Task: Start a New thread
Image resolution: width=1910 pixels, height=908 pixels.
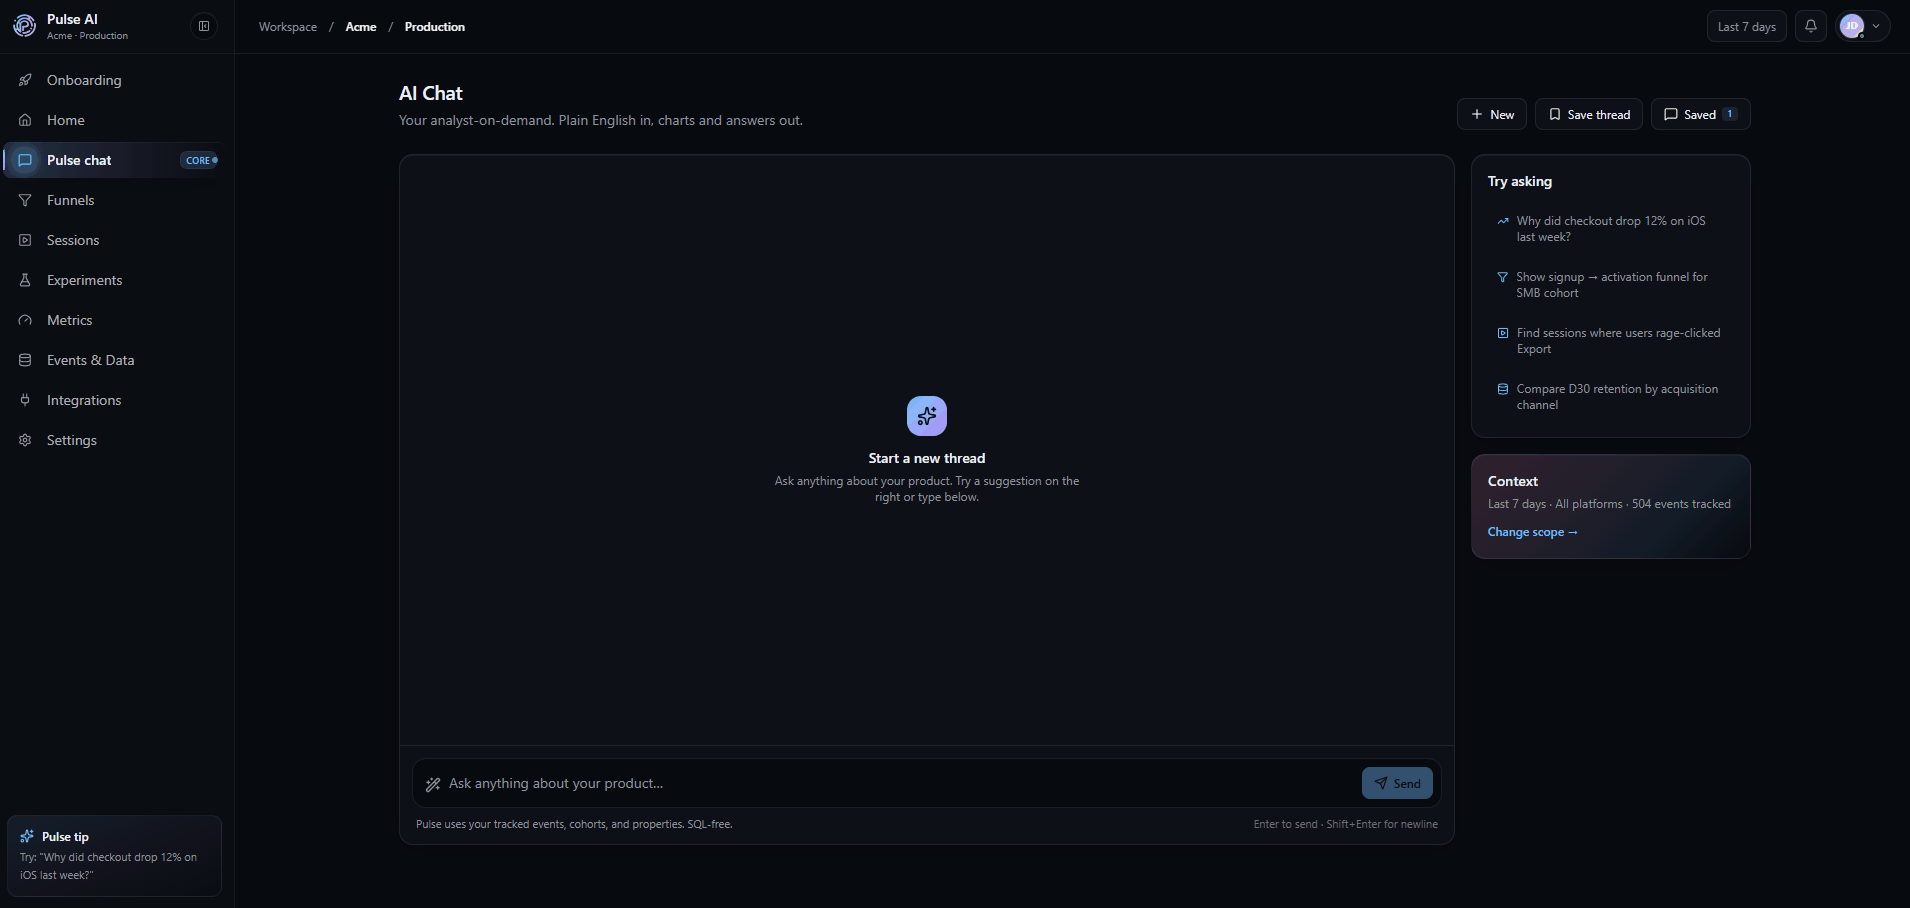Action: [x=1492, y=114]
